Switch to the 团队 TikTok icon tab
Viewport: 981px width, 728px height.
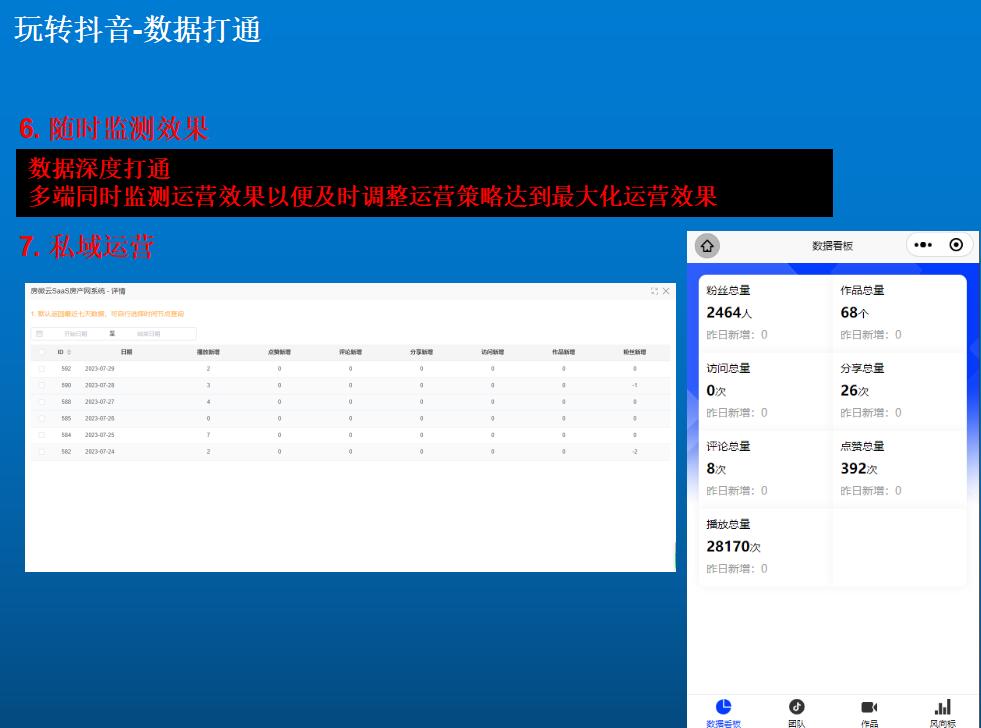pyautogui.click(x=796, y=708)
